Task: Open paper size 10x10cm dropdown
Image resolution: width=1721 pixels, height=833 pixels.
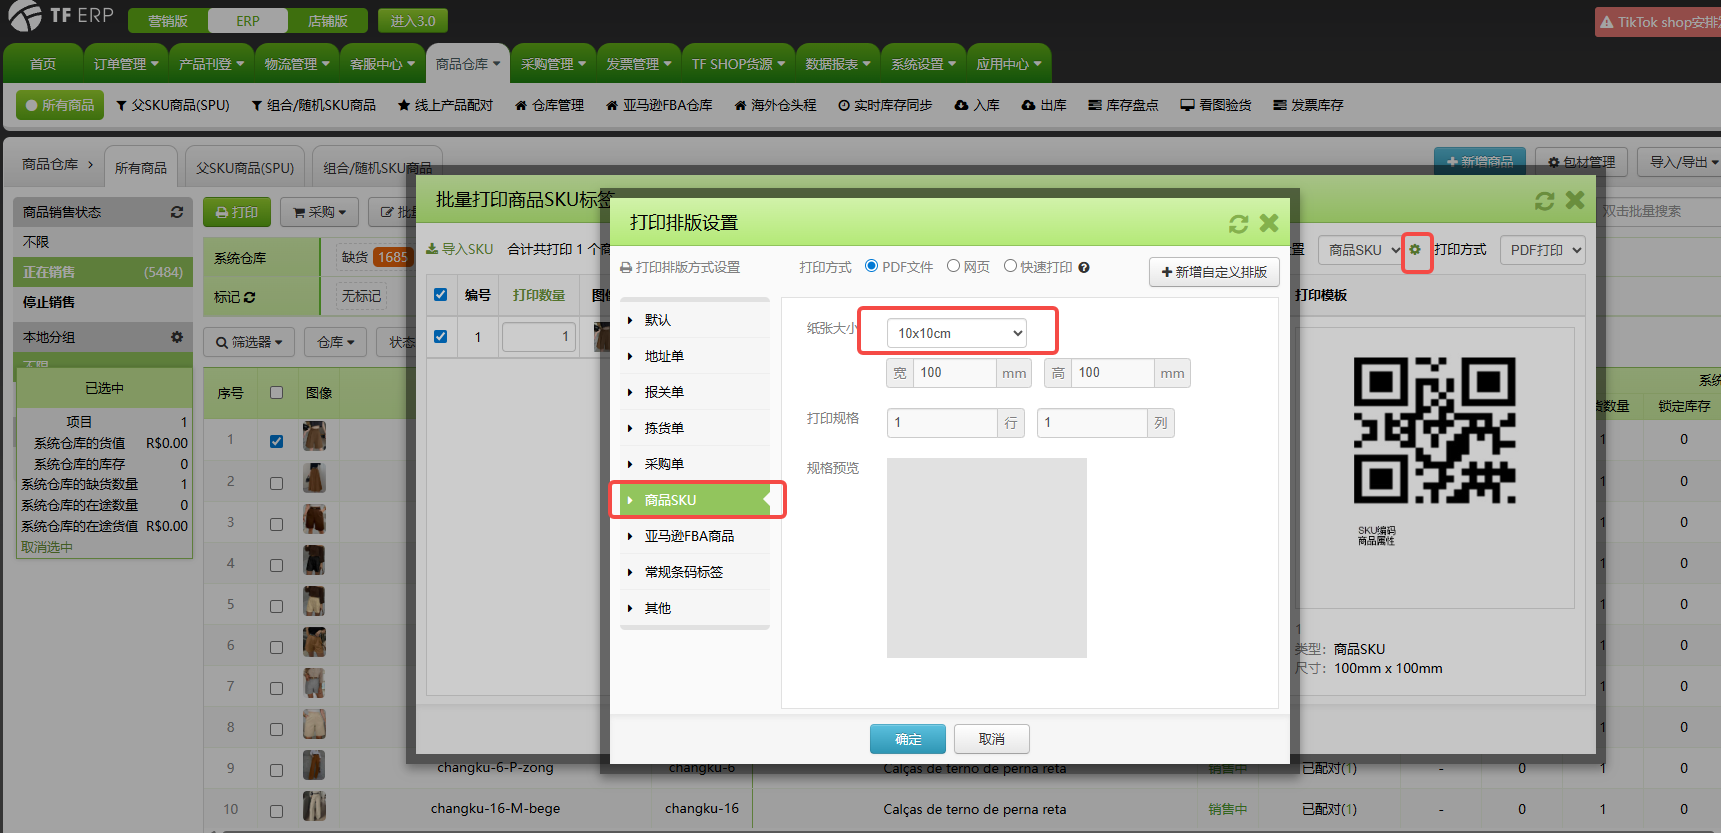Action: click(x=957, y=333)
